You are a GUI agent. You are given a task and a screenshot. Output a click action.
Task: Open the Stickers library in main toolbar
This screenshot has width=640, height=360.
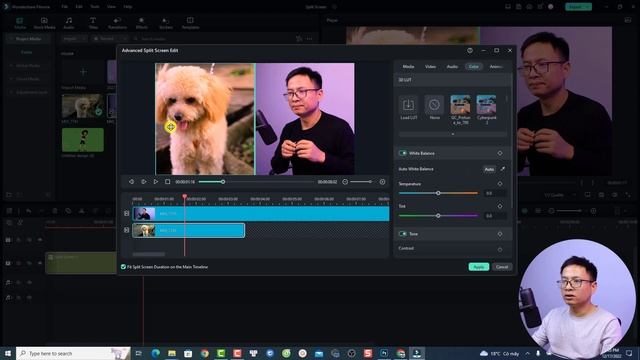coord(166,23)
